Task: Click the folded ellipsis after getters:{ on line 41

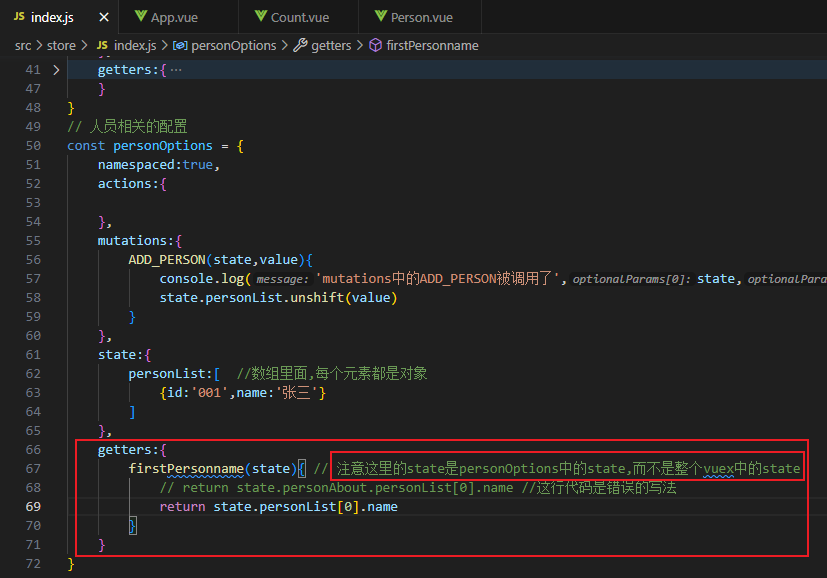Action: point(176,70)
